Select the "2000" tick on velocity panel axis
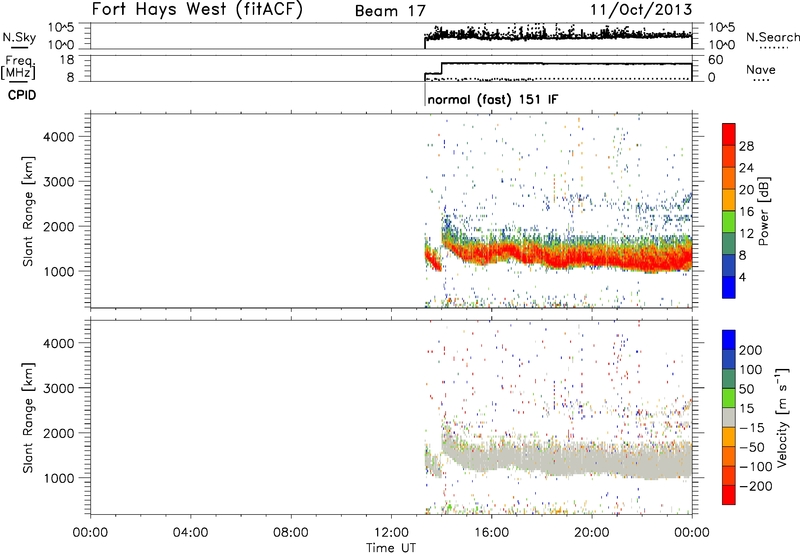 (x=59, y=433)
